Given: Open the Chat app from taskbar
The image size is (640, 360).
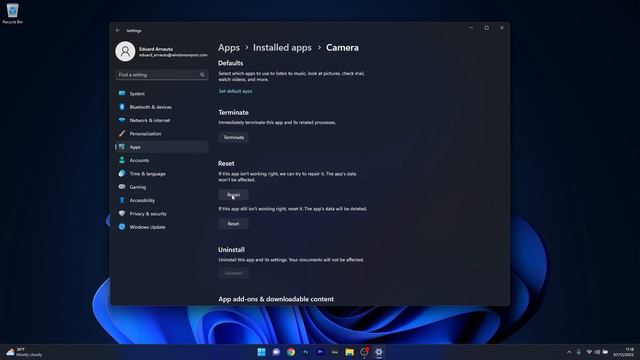Looking at the screenshot, I should (x=276, y=352).
